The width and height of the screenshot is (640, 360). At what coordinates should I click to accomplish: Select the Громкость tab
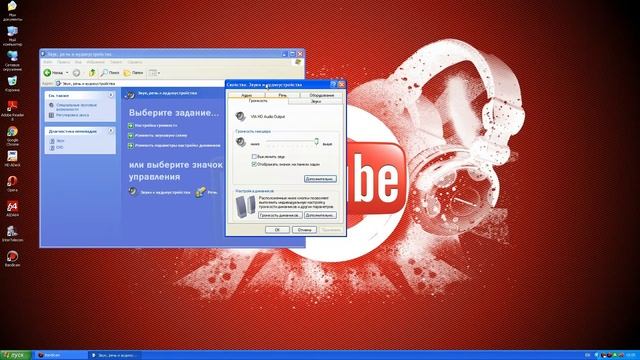[x=258, y=100]
